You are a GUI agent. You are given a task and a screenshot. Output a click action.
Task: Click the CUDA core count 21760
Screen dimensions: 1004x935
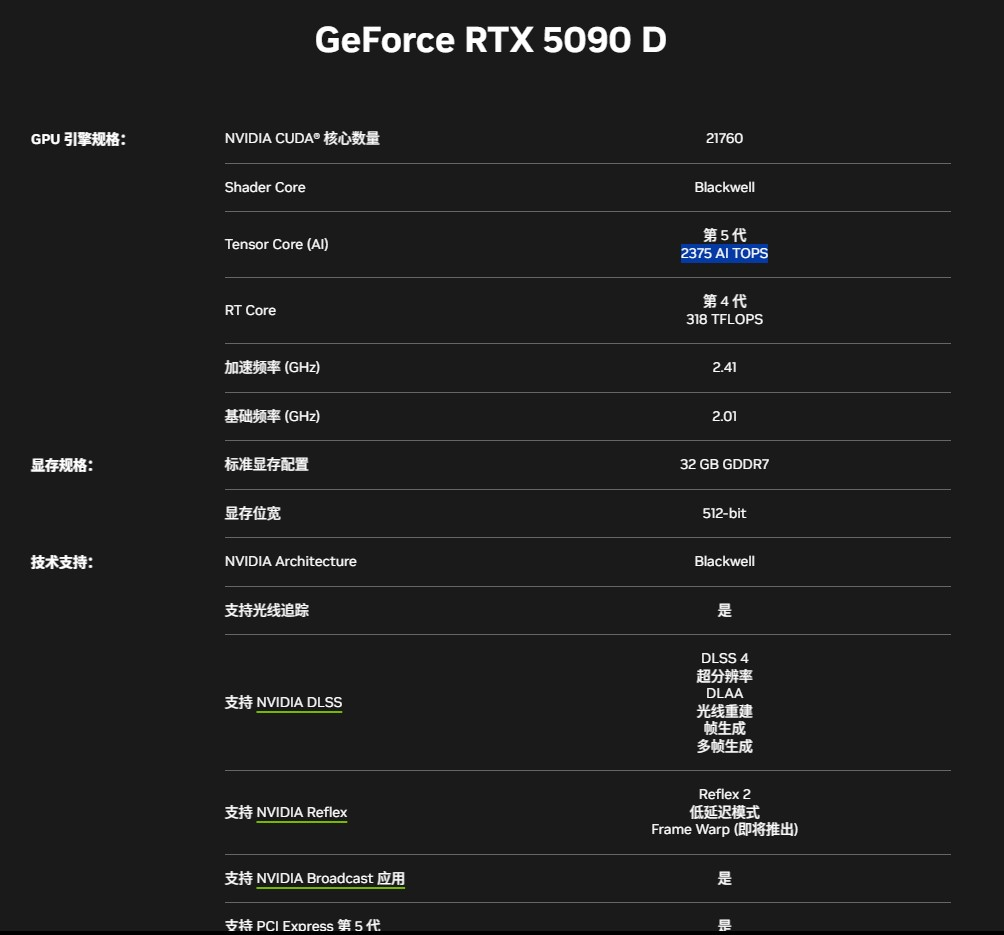[724, 139]
